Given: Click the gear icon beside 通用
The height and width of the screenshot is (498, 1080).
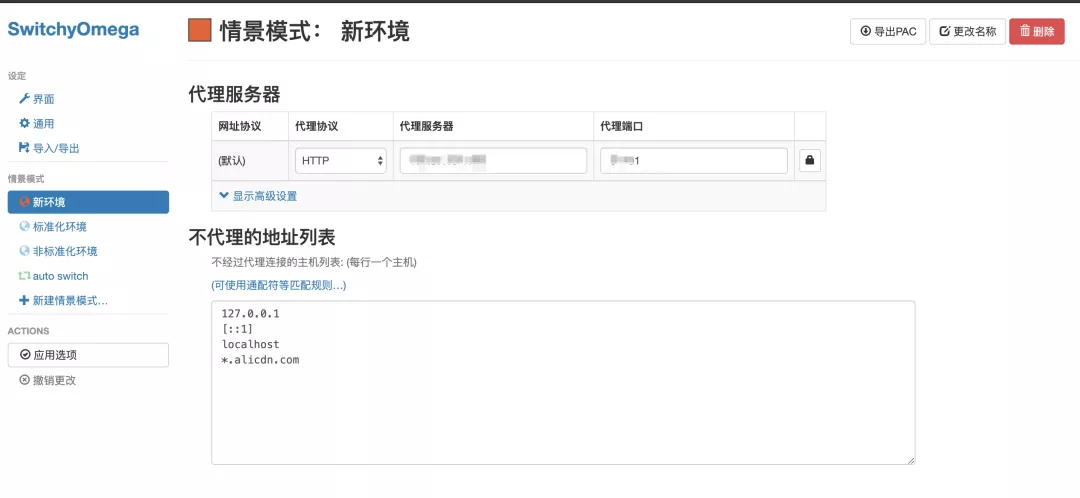Looking at the screenshot, I should click(x=24, y=123).
